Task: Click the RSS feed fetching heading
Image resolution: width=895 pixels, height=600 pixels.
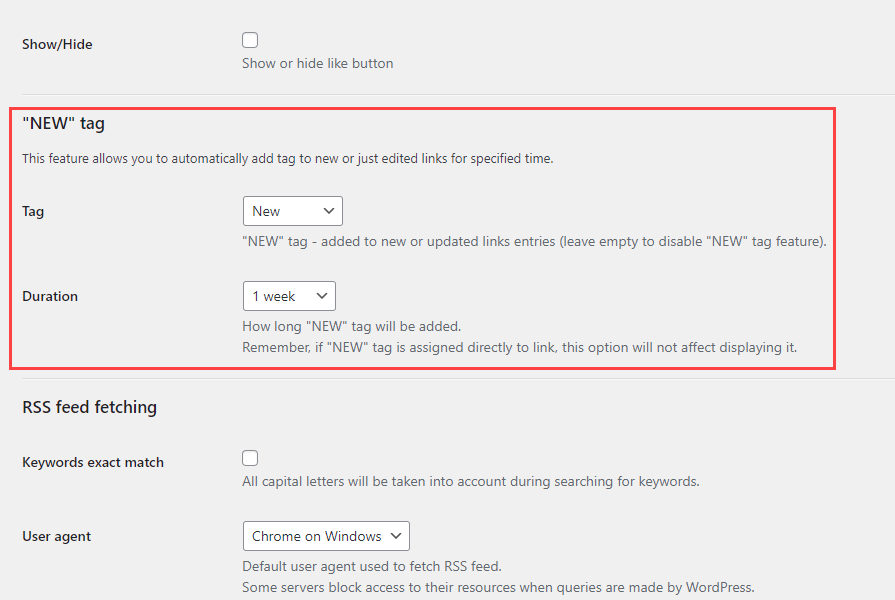Action: point(90,407)
